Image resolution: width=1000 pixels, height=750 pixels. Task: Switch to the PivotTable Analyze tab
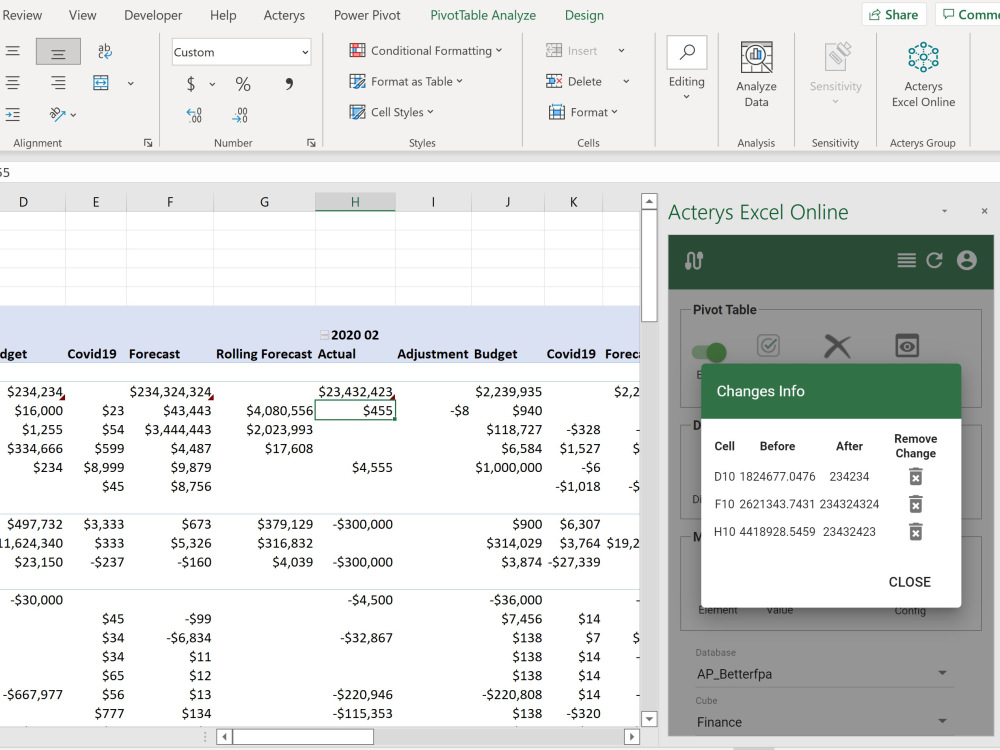pyautogui.click(x=483, y=15)
